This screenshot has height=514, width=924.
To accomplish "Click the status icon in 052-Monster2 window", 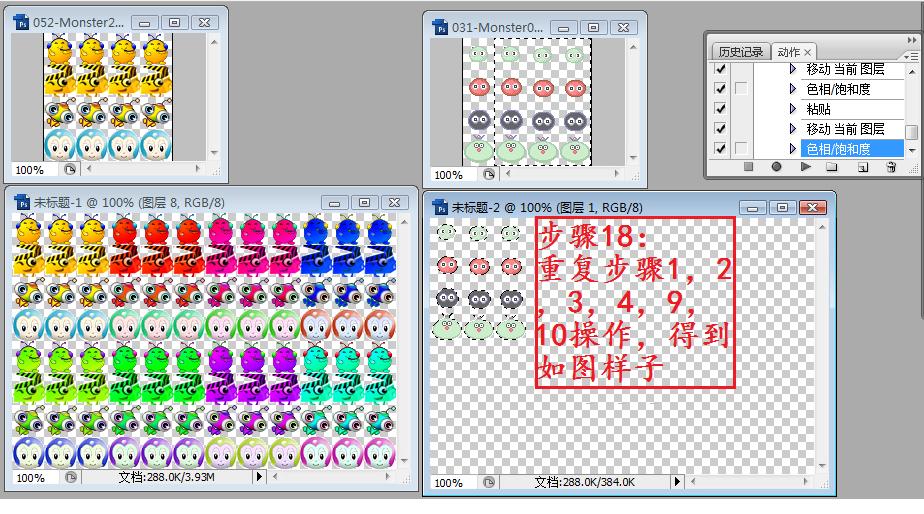I will click(70, 170).
